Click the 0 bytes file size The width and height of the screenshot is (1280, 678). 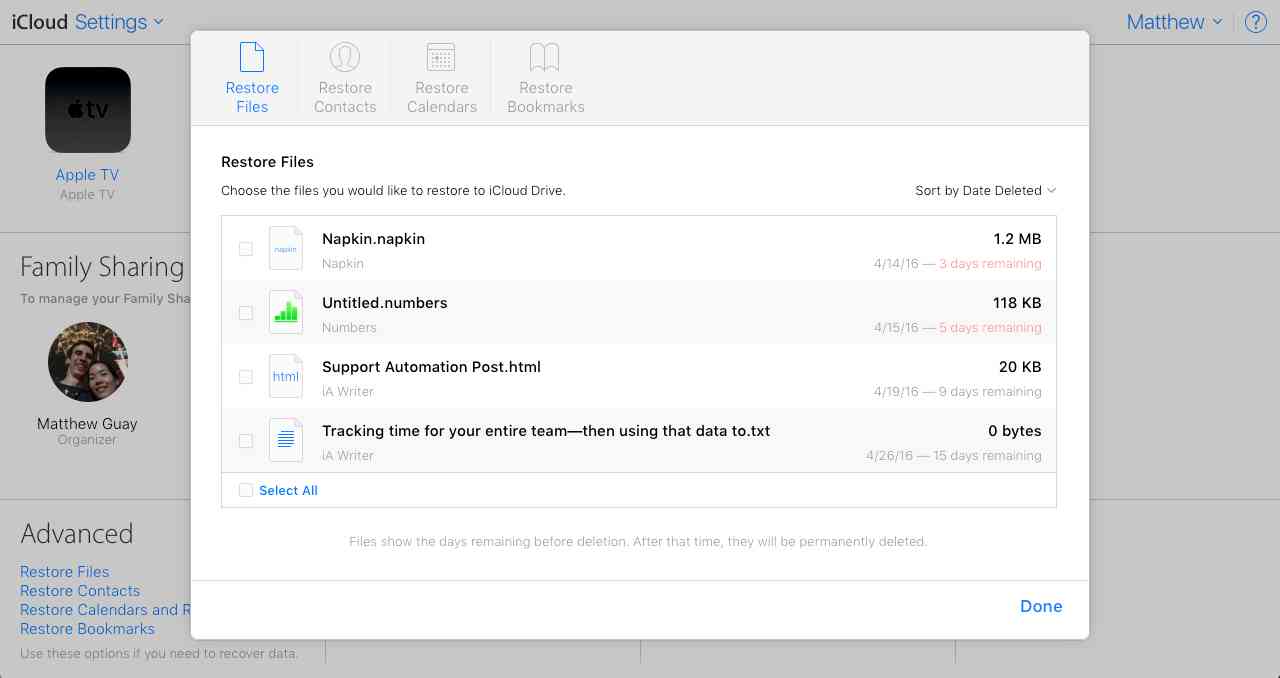pyautogui.click(x=1014, y=431)
